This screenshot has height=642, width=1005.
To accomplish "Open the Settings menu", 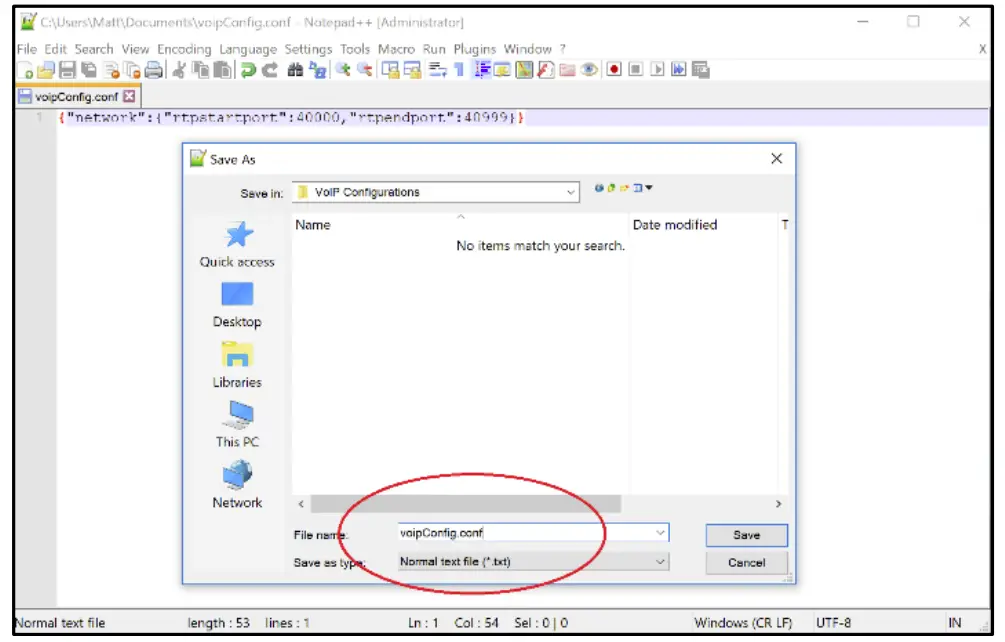I will pyautogui.click(x=308, y=49).
